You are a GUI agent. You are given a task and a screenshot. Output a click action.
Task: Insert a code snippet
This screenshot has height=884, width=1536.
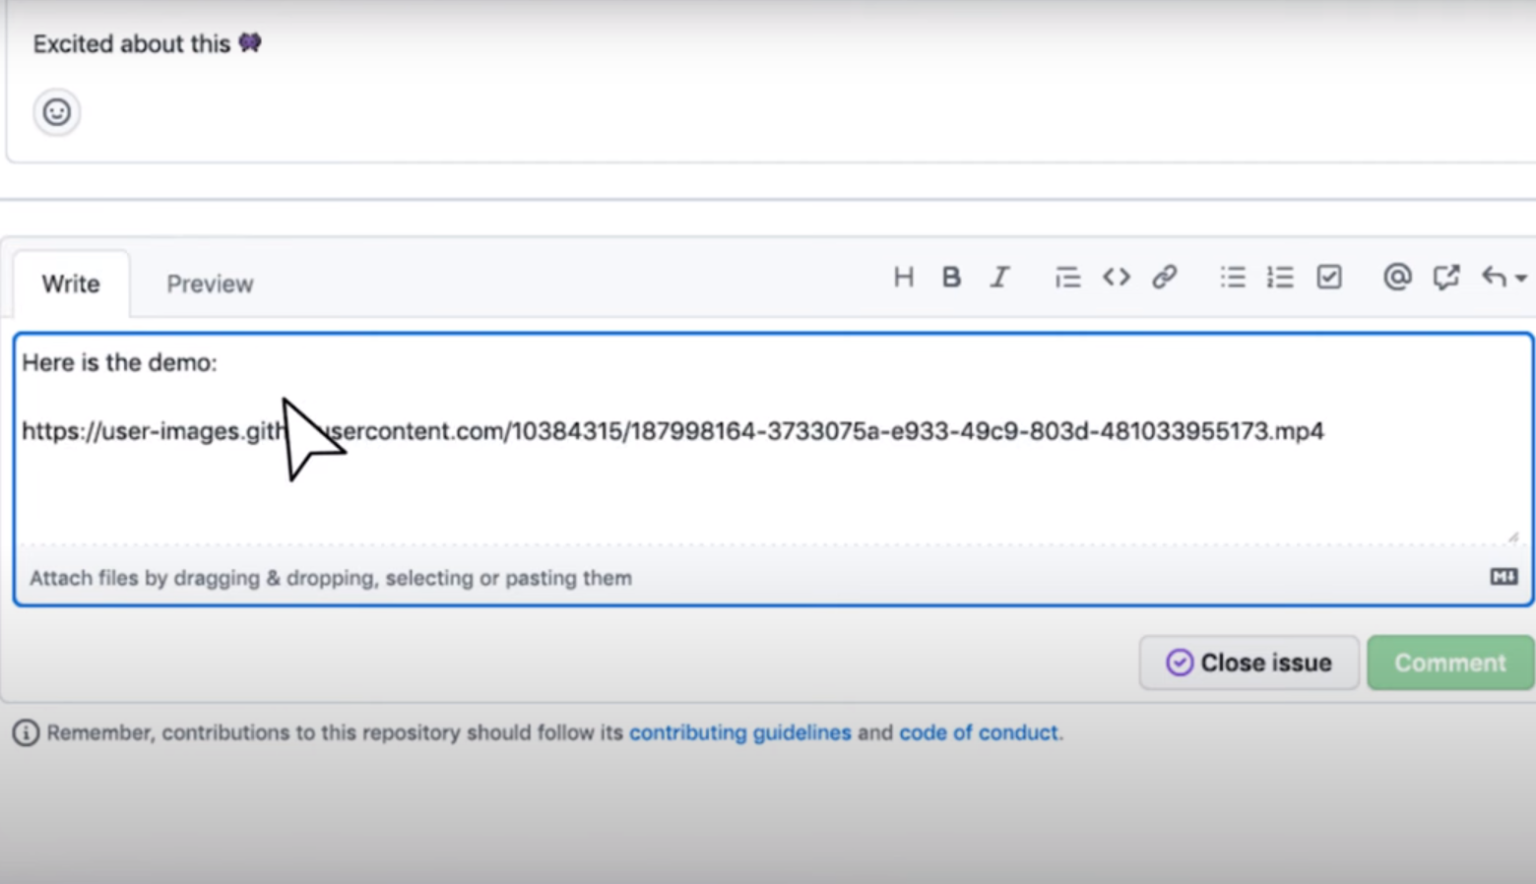click(1116, 277)
